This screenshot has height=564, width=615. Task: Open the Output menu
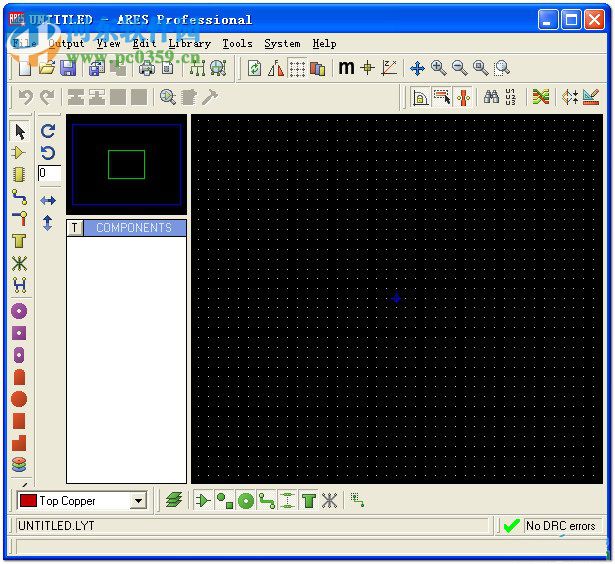coord(66,44)
